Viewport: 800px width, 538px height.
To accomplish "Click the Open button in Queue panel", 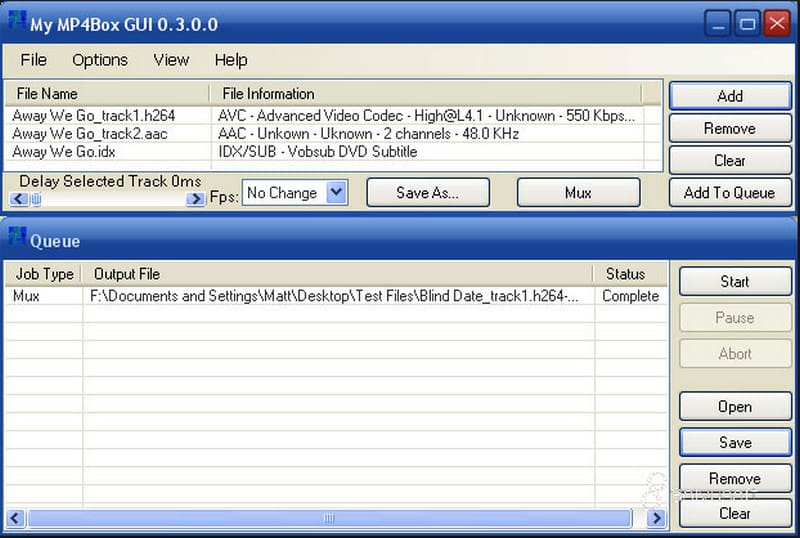I will (x=734, y=407).
